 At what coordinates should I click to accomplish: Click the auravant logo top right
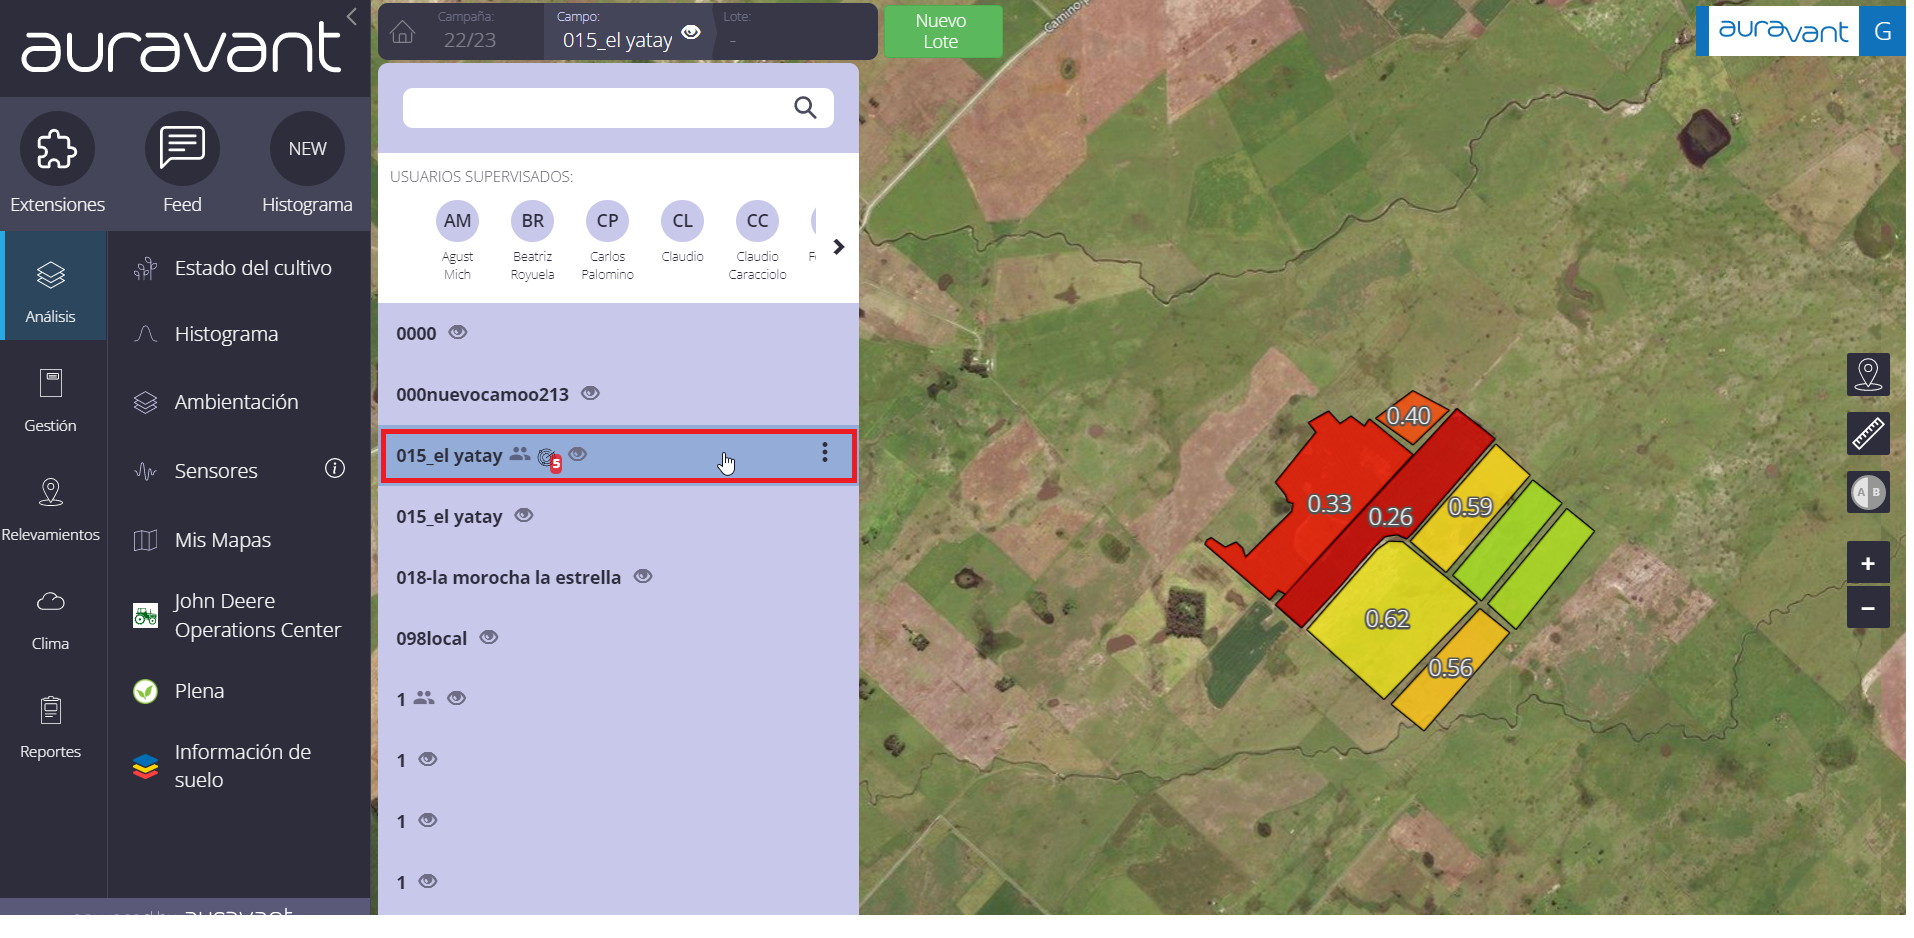pos(1783,31)
